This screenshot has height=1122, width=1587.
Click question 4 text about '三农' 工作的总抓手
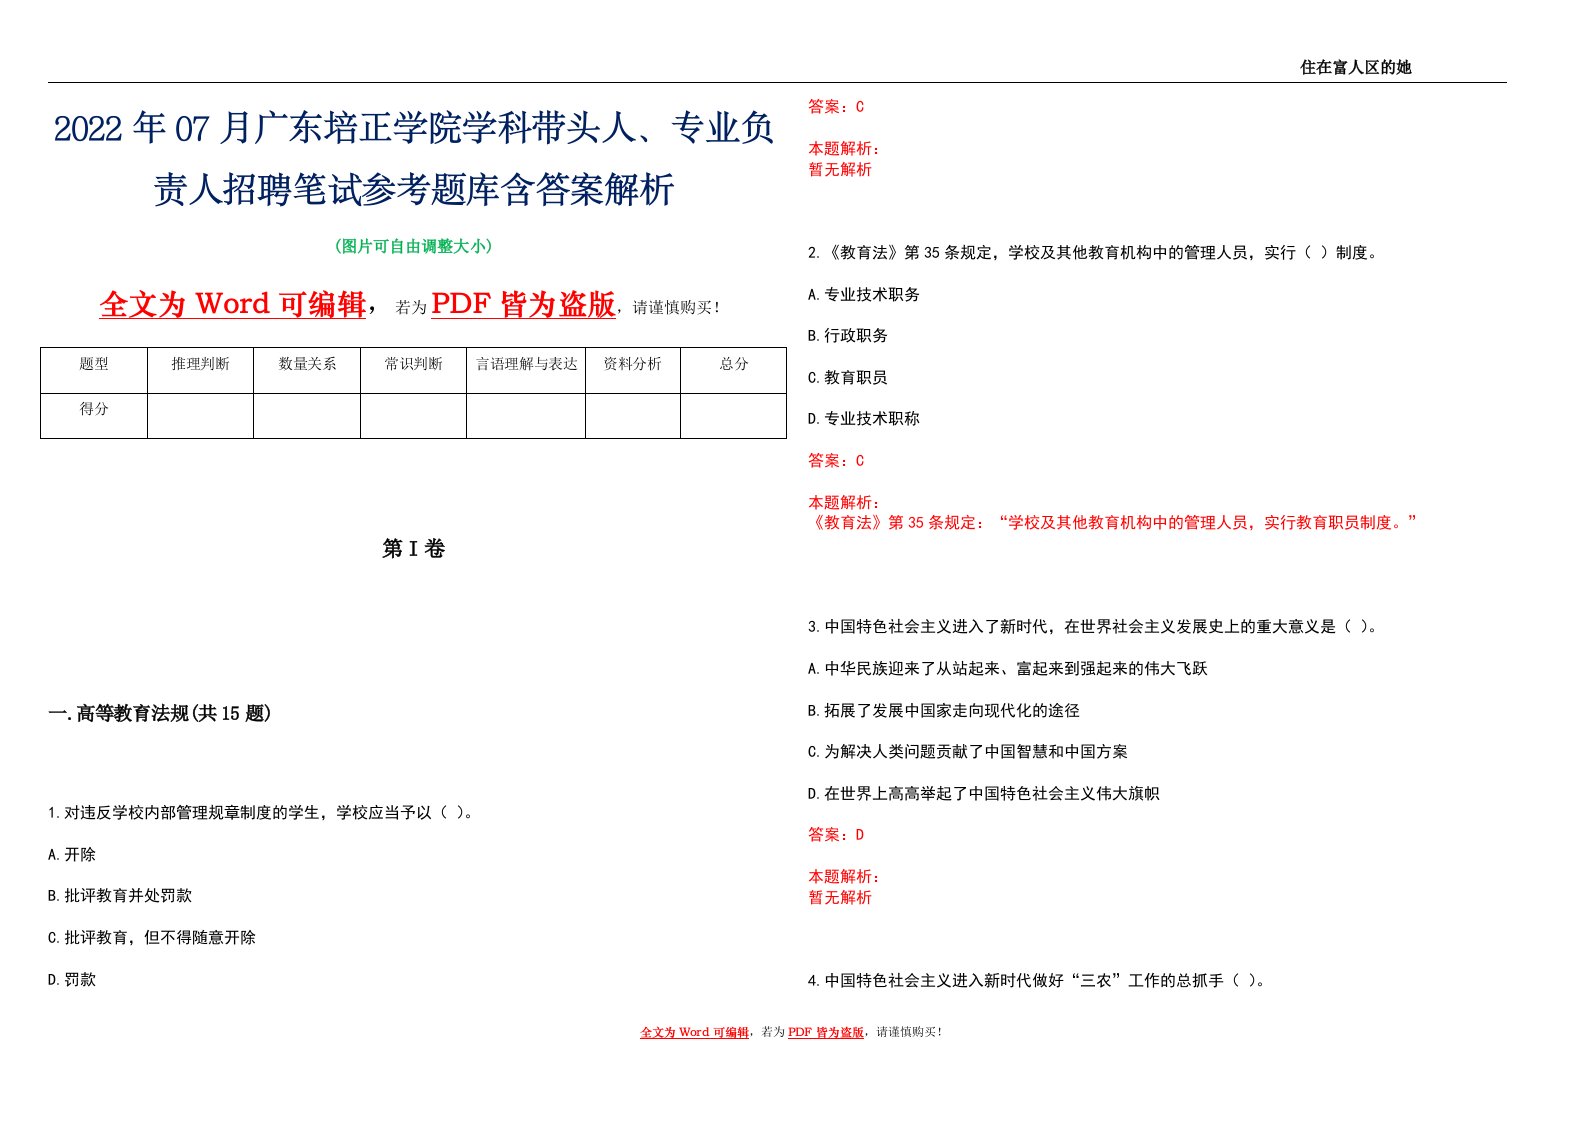click(x=1038, y=981)
